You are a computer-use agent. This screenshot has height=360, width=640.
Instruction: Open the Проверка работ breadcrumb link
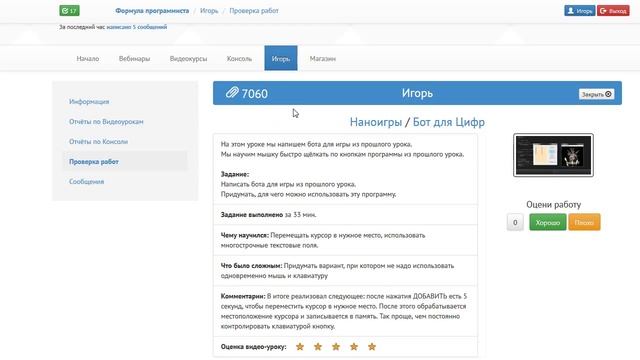pos(254,11)
